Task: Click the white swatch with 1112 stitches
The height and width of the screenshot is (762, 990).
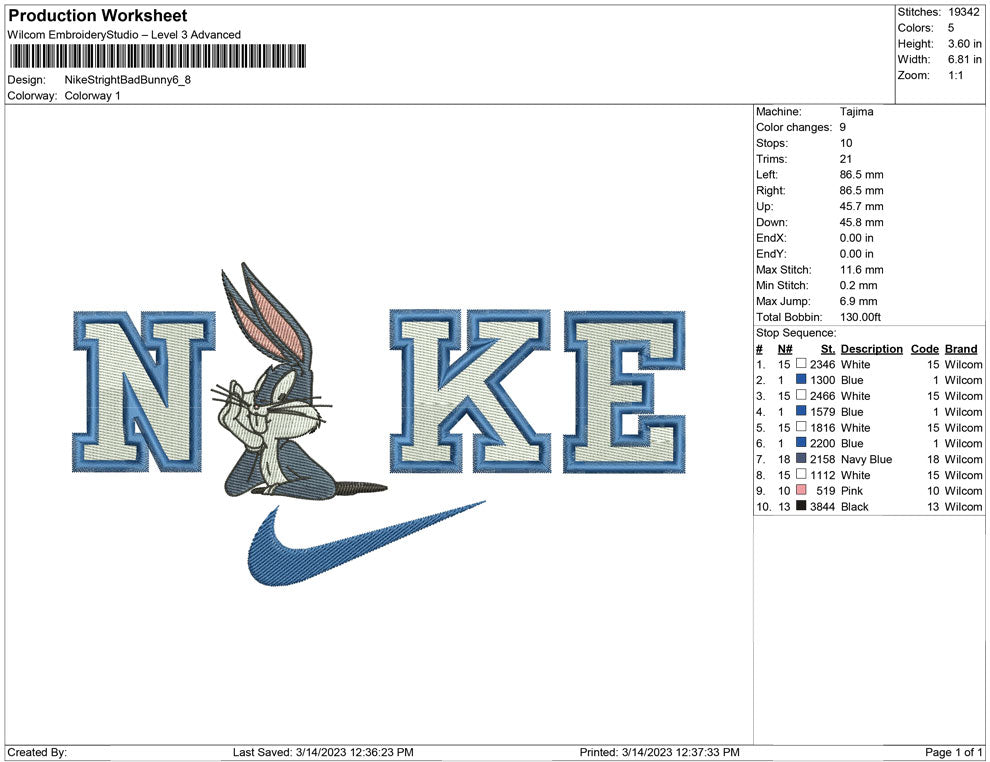Action: pos(801,474)
